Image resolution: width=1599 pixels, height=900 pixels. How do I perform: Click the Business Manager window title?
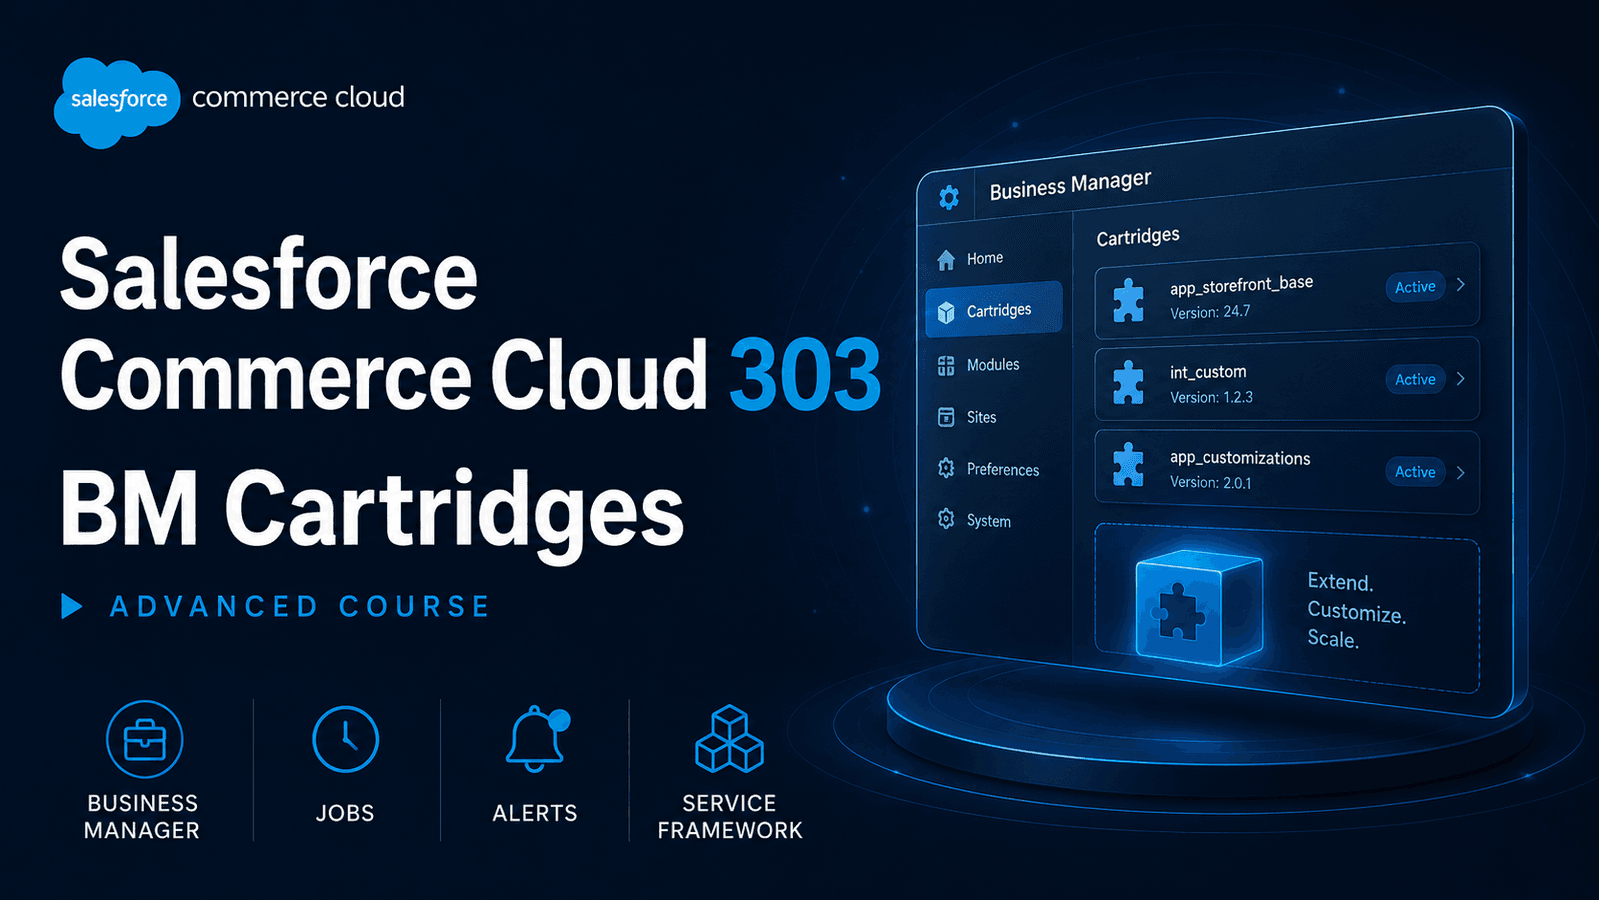[1070, 185]
